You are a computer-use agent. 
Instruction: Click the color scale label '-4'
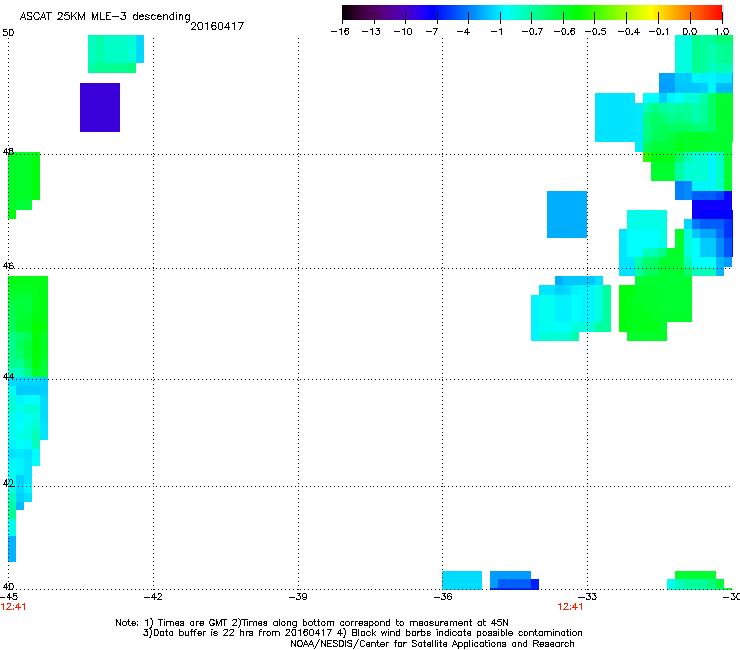[463, 32]
